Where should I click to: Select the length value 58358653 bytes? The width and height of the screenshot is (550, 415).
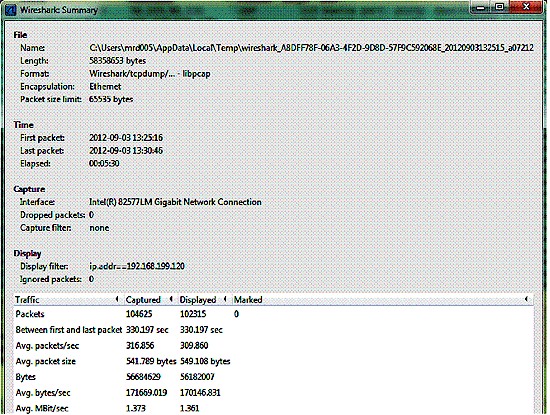click(x=118, y=61)
